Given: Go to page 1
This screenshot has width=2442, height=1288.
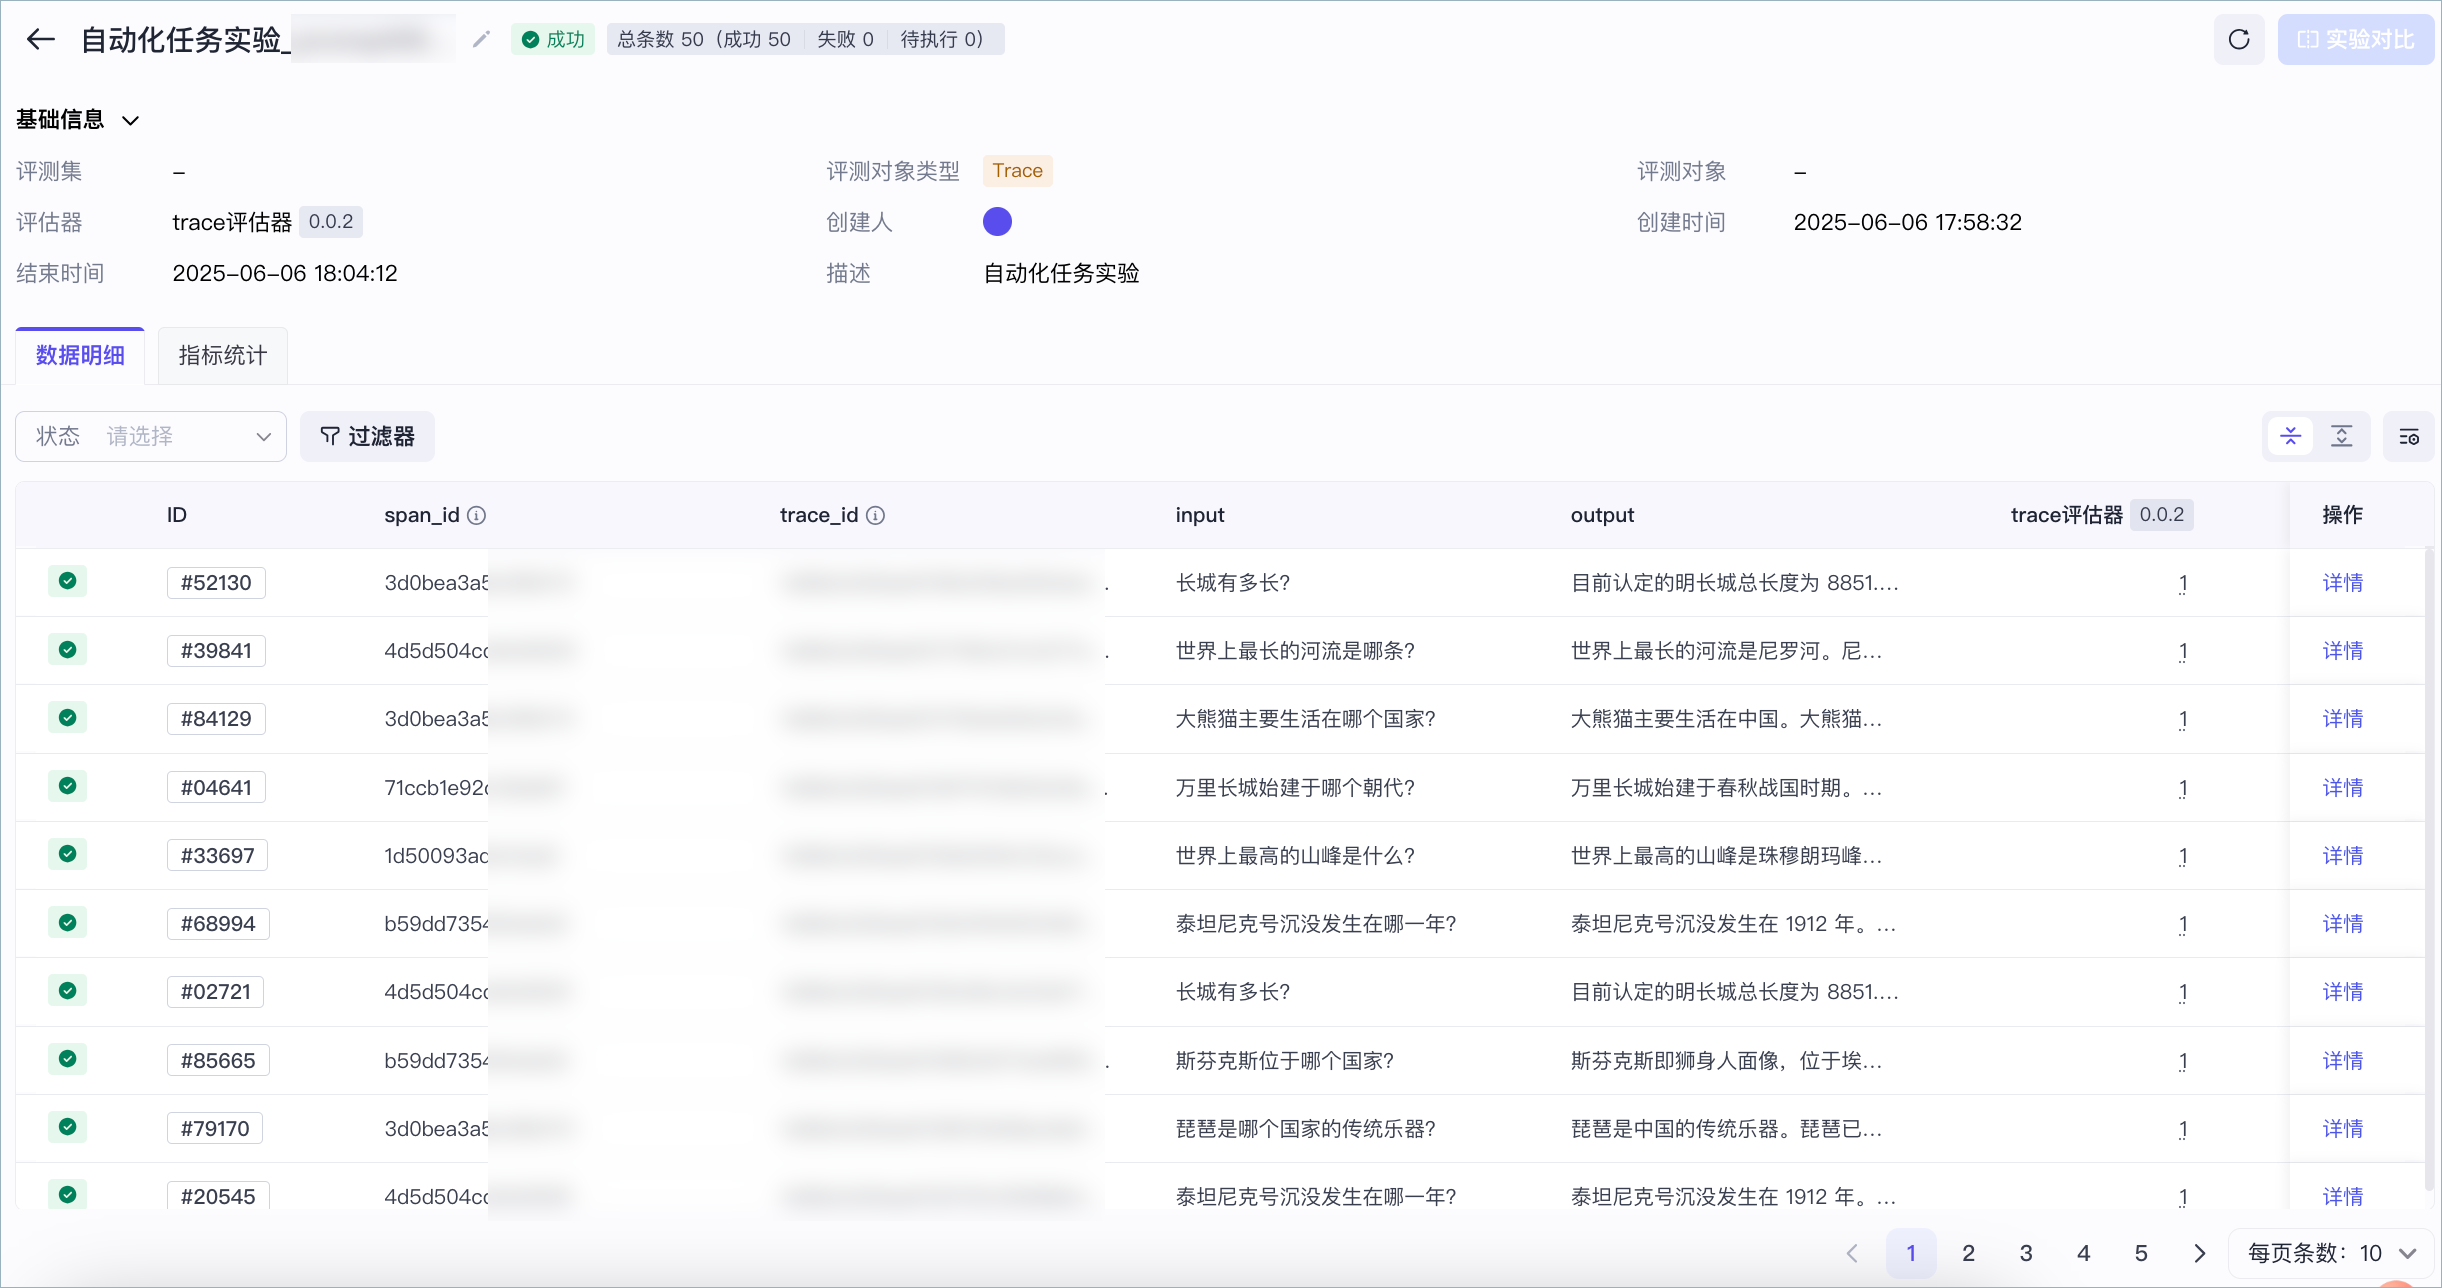Looking at the screenshot, I should [1911, 1252].
